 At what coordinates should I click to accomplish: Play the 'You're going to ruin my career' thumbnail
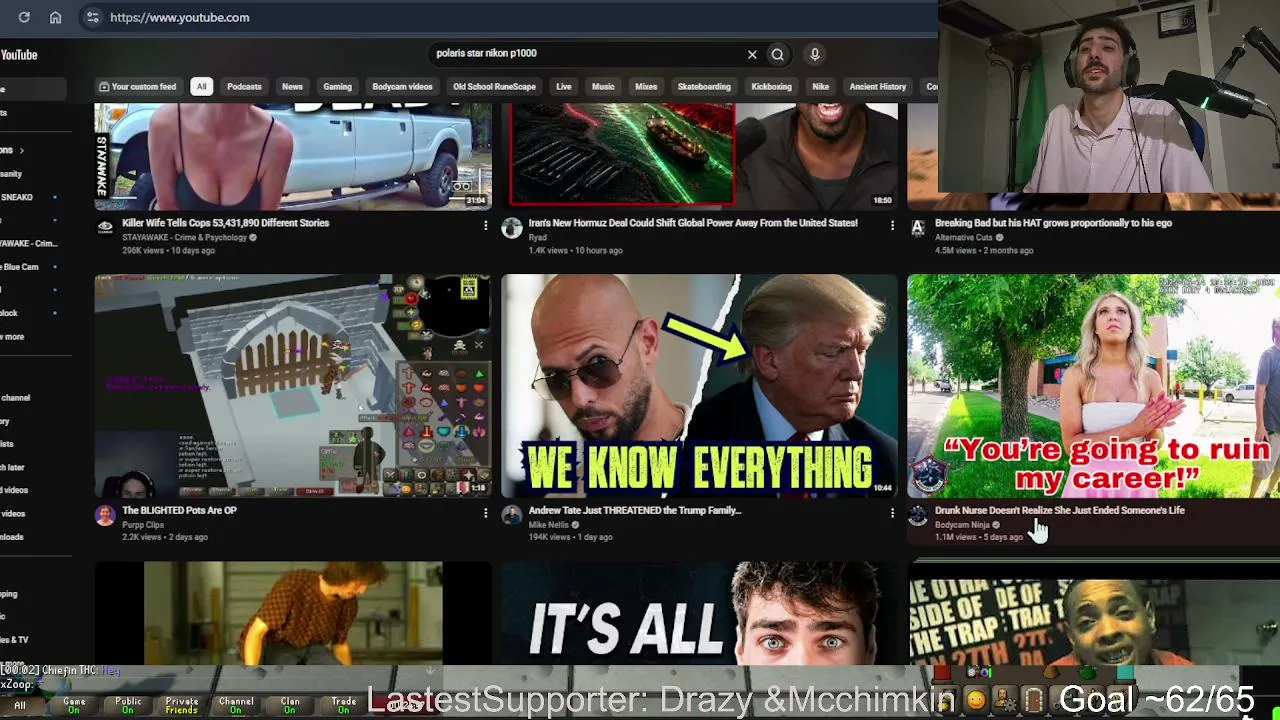(x=1093, y=386)
